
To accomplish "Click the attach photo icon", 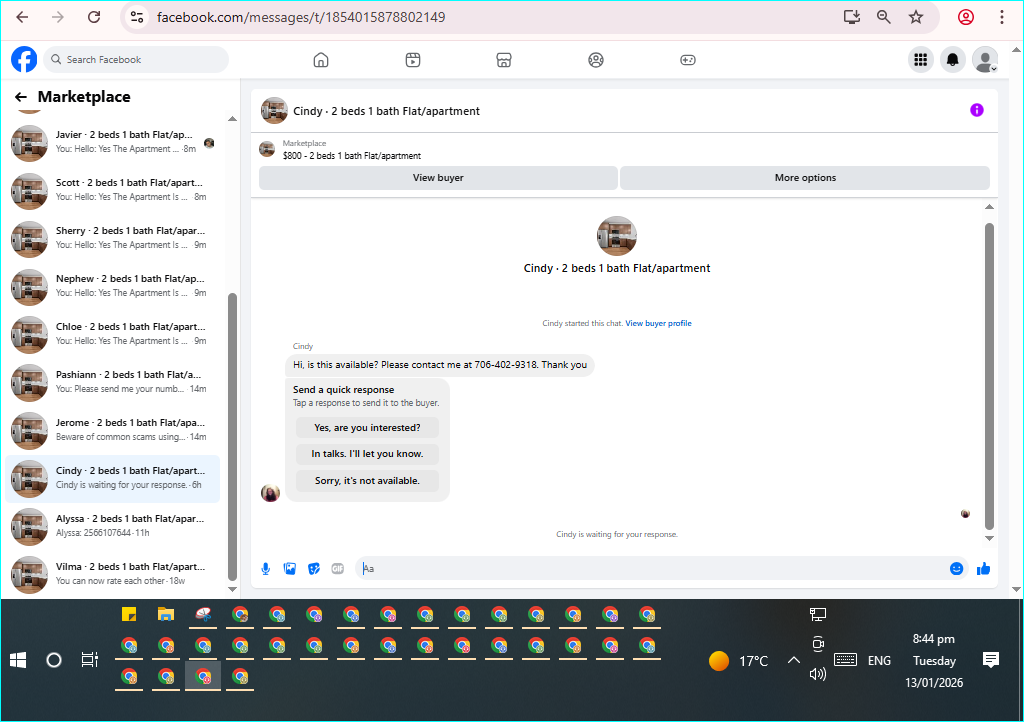I will tap(290, 569).
